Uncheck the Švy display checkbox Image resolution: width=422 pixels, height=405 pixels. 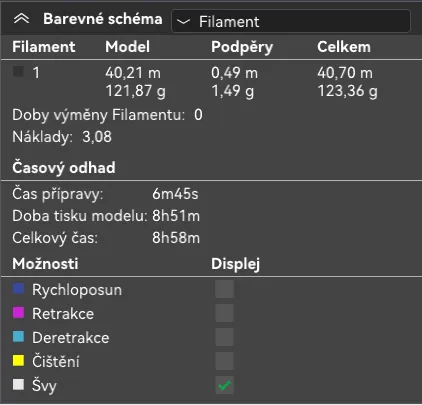tap(224, 385)
